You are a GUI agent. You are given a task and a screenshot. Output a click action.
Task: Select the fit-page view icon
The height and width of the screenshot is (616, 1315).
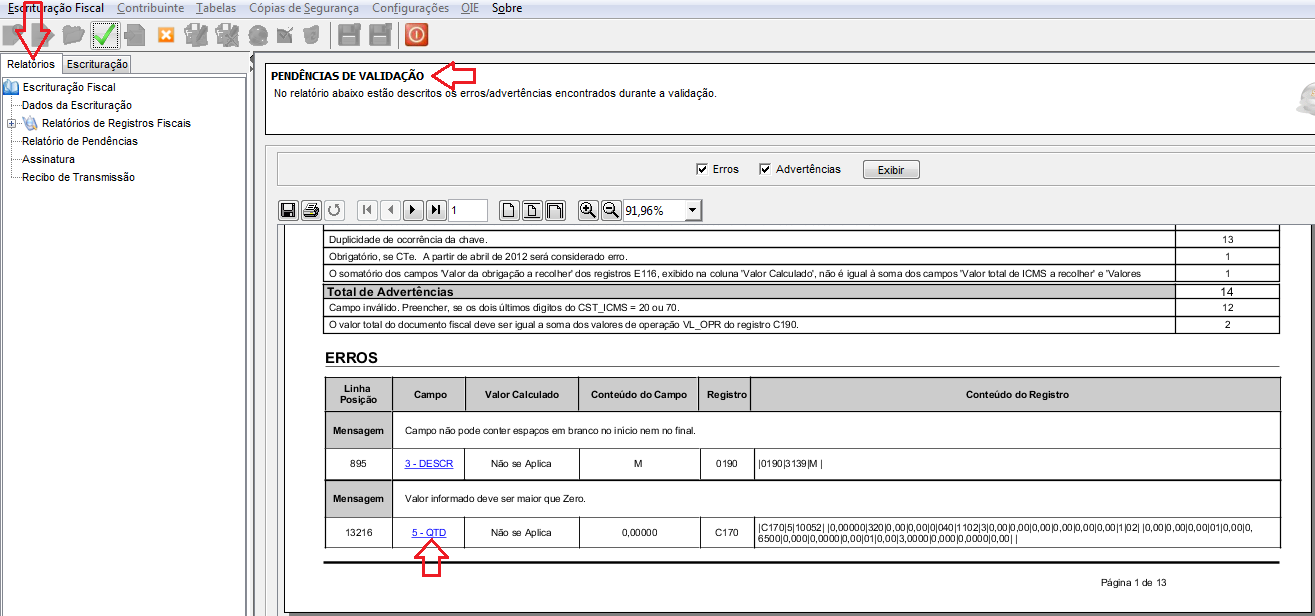tap(533, 210)
